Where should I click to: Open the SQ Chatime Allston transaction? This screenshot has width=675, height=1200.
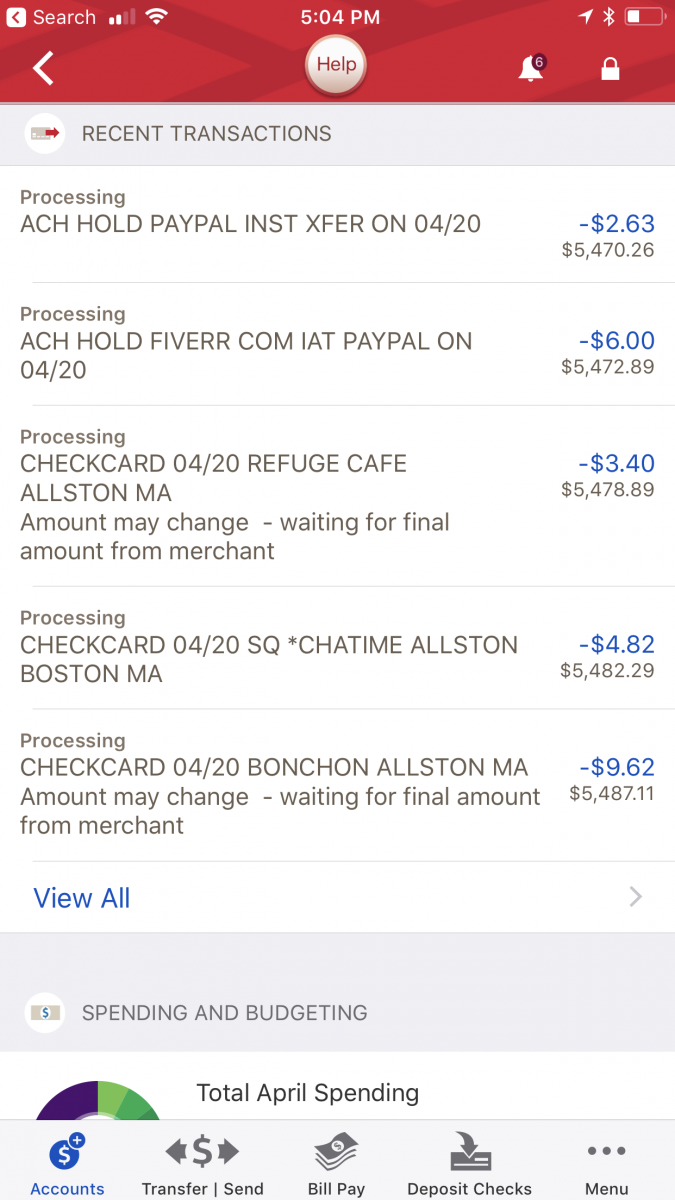tap(269, 659)
